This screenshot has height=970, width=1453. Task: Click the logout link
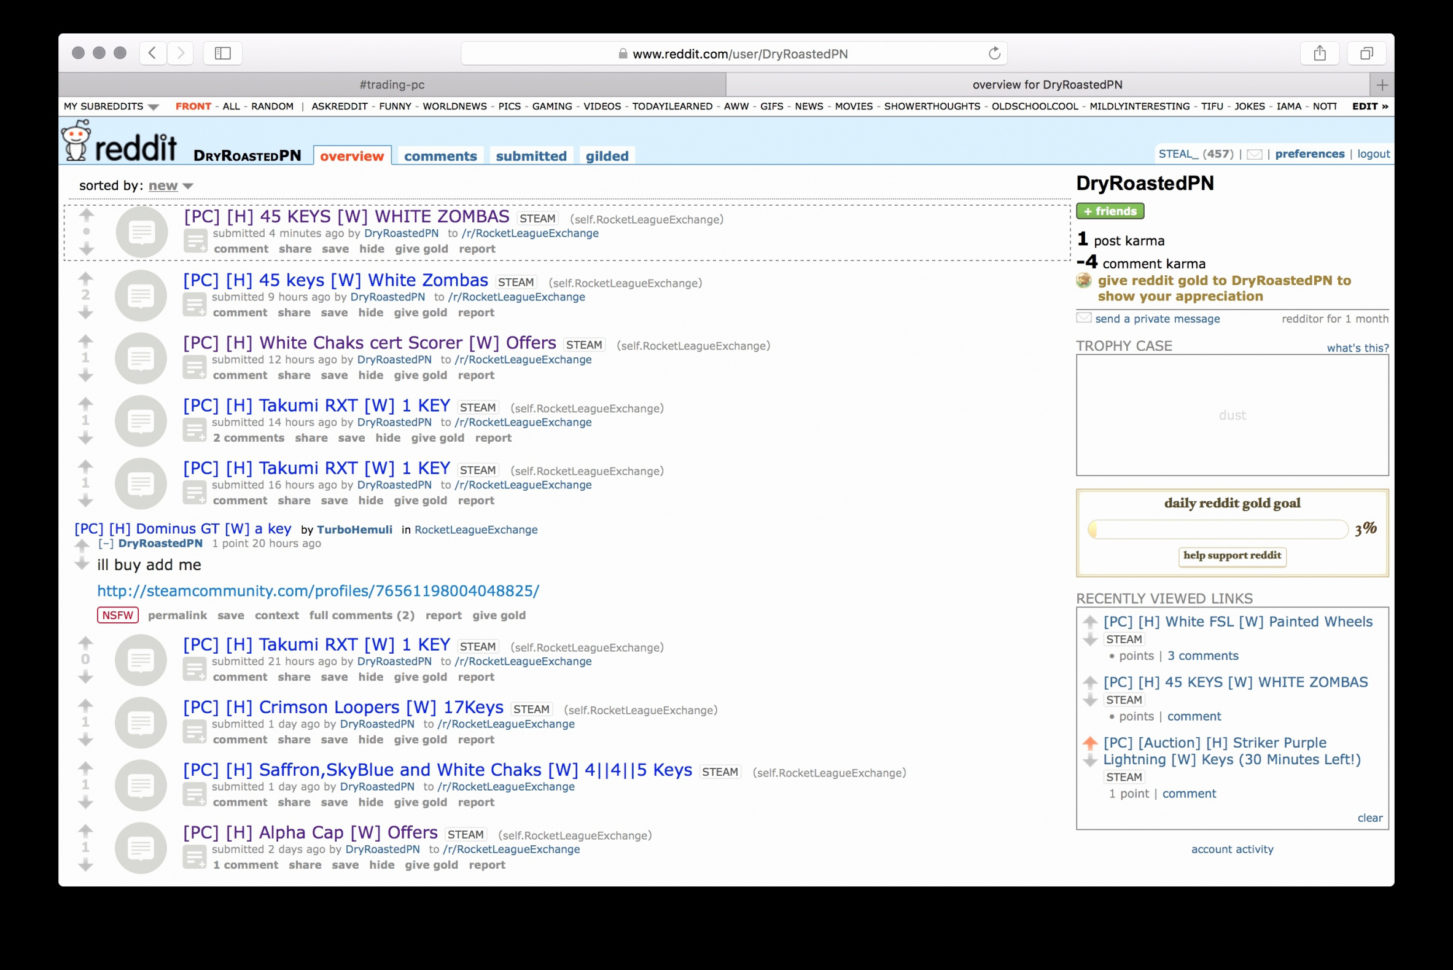[x=1373, y=154]
